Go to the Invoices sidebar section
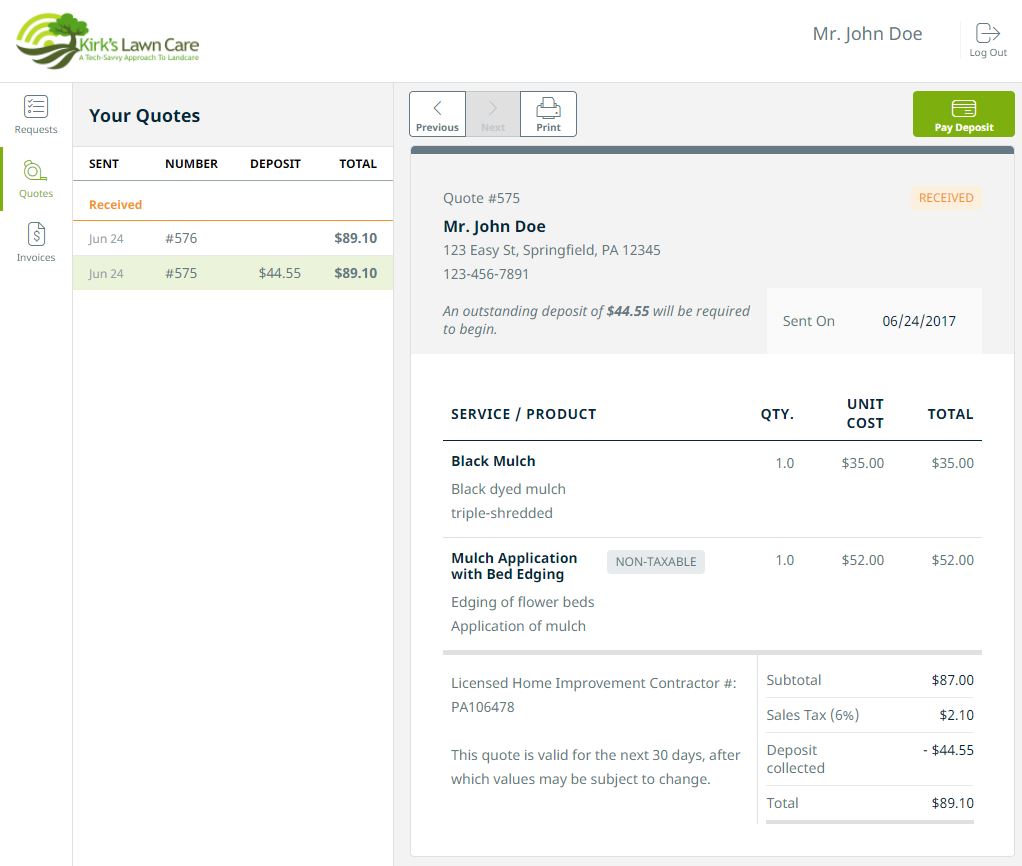This screenshot has width=1022, height=866. coord(36,243)
